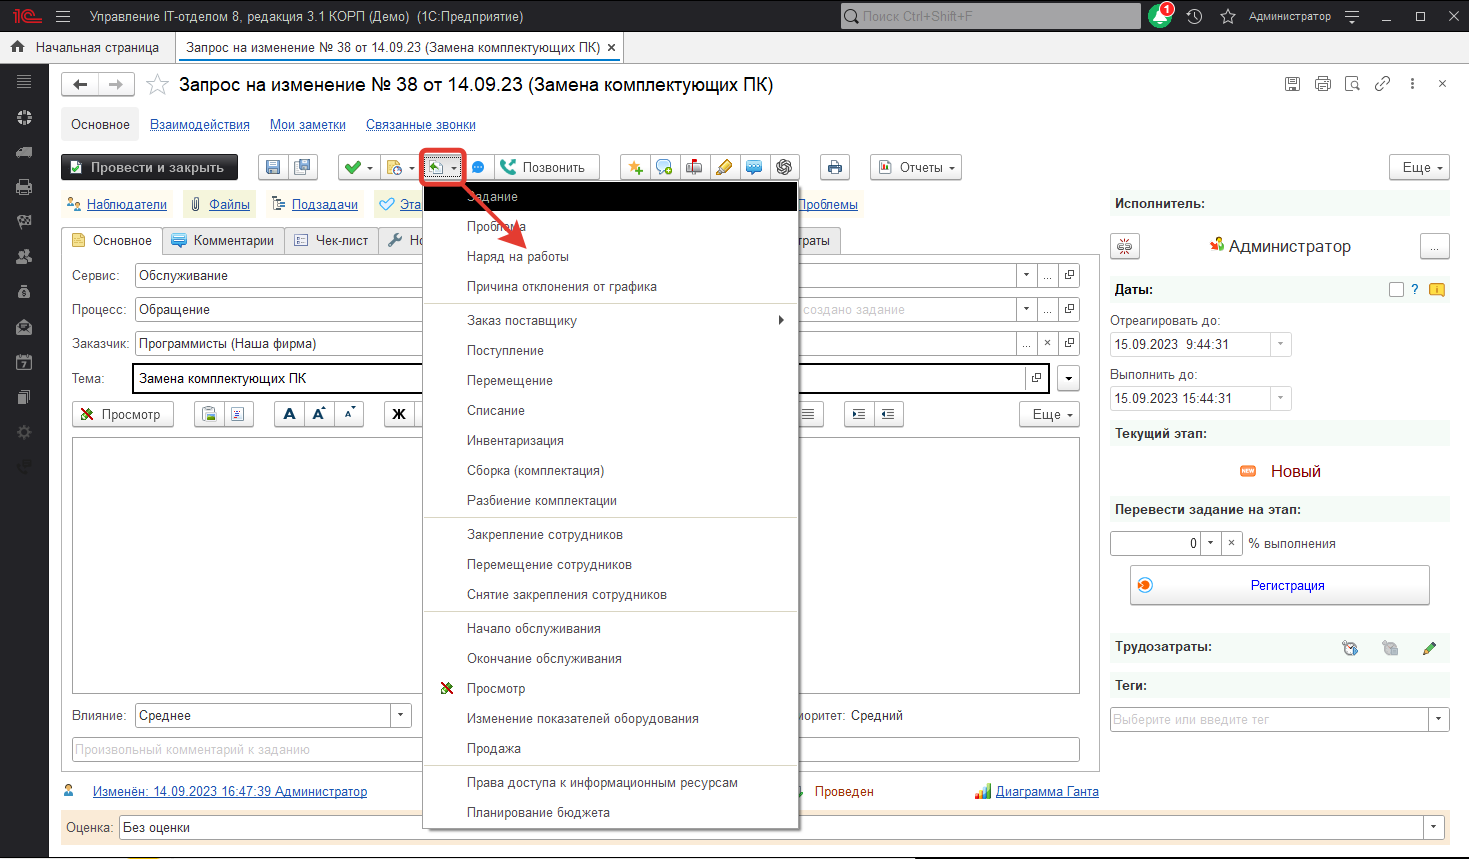
Task: Switch to the Комментарии tab
Action: tap(223, 241)
